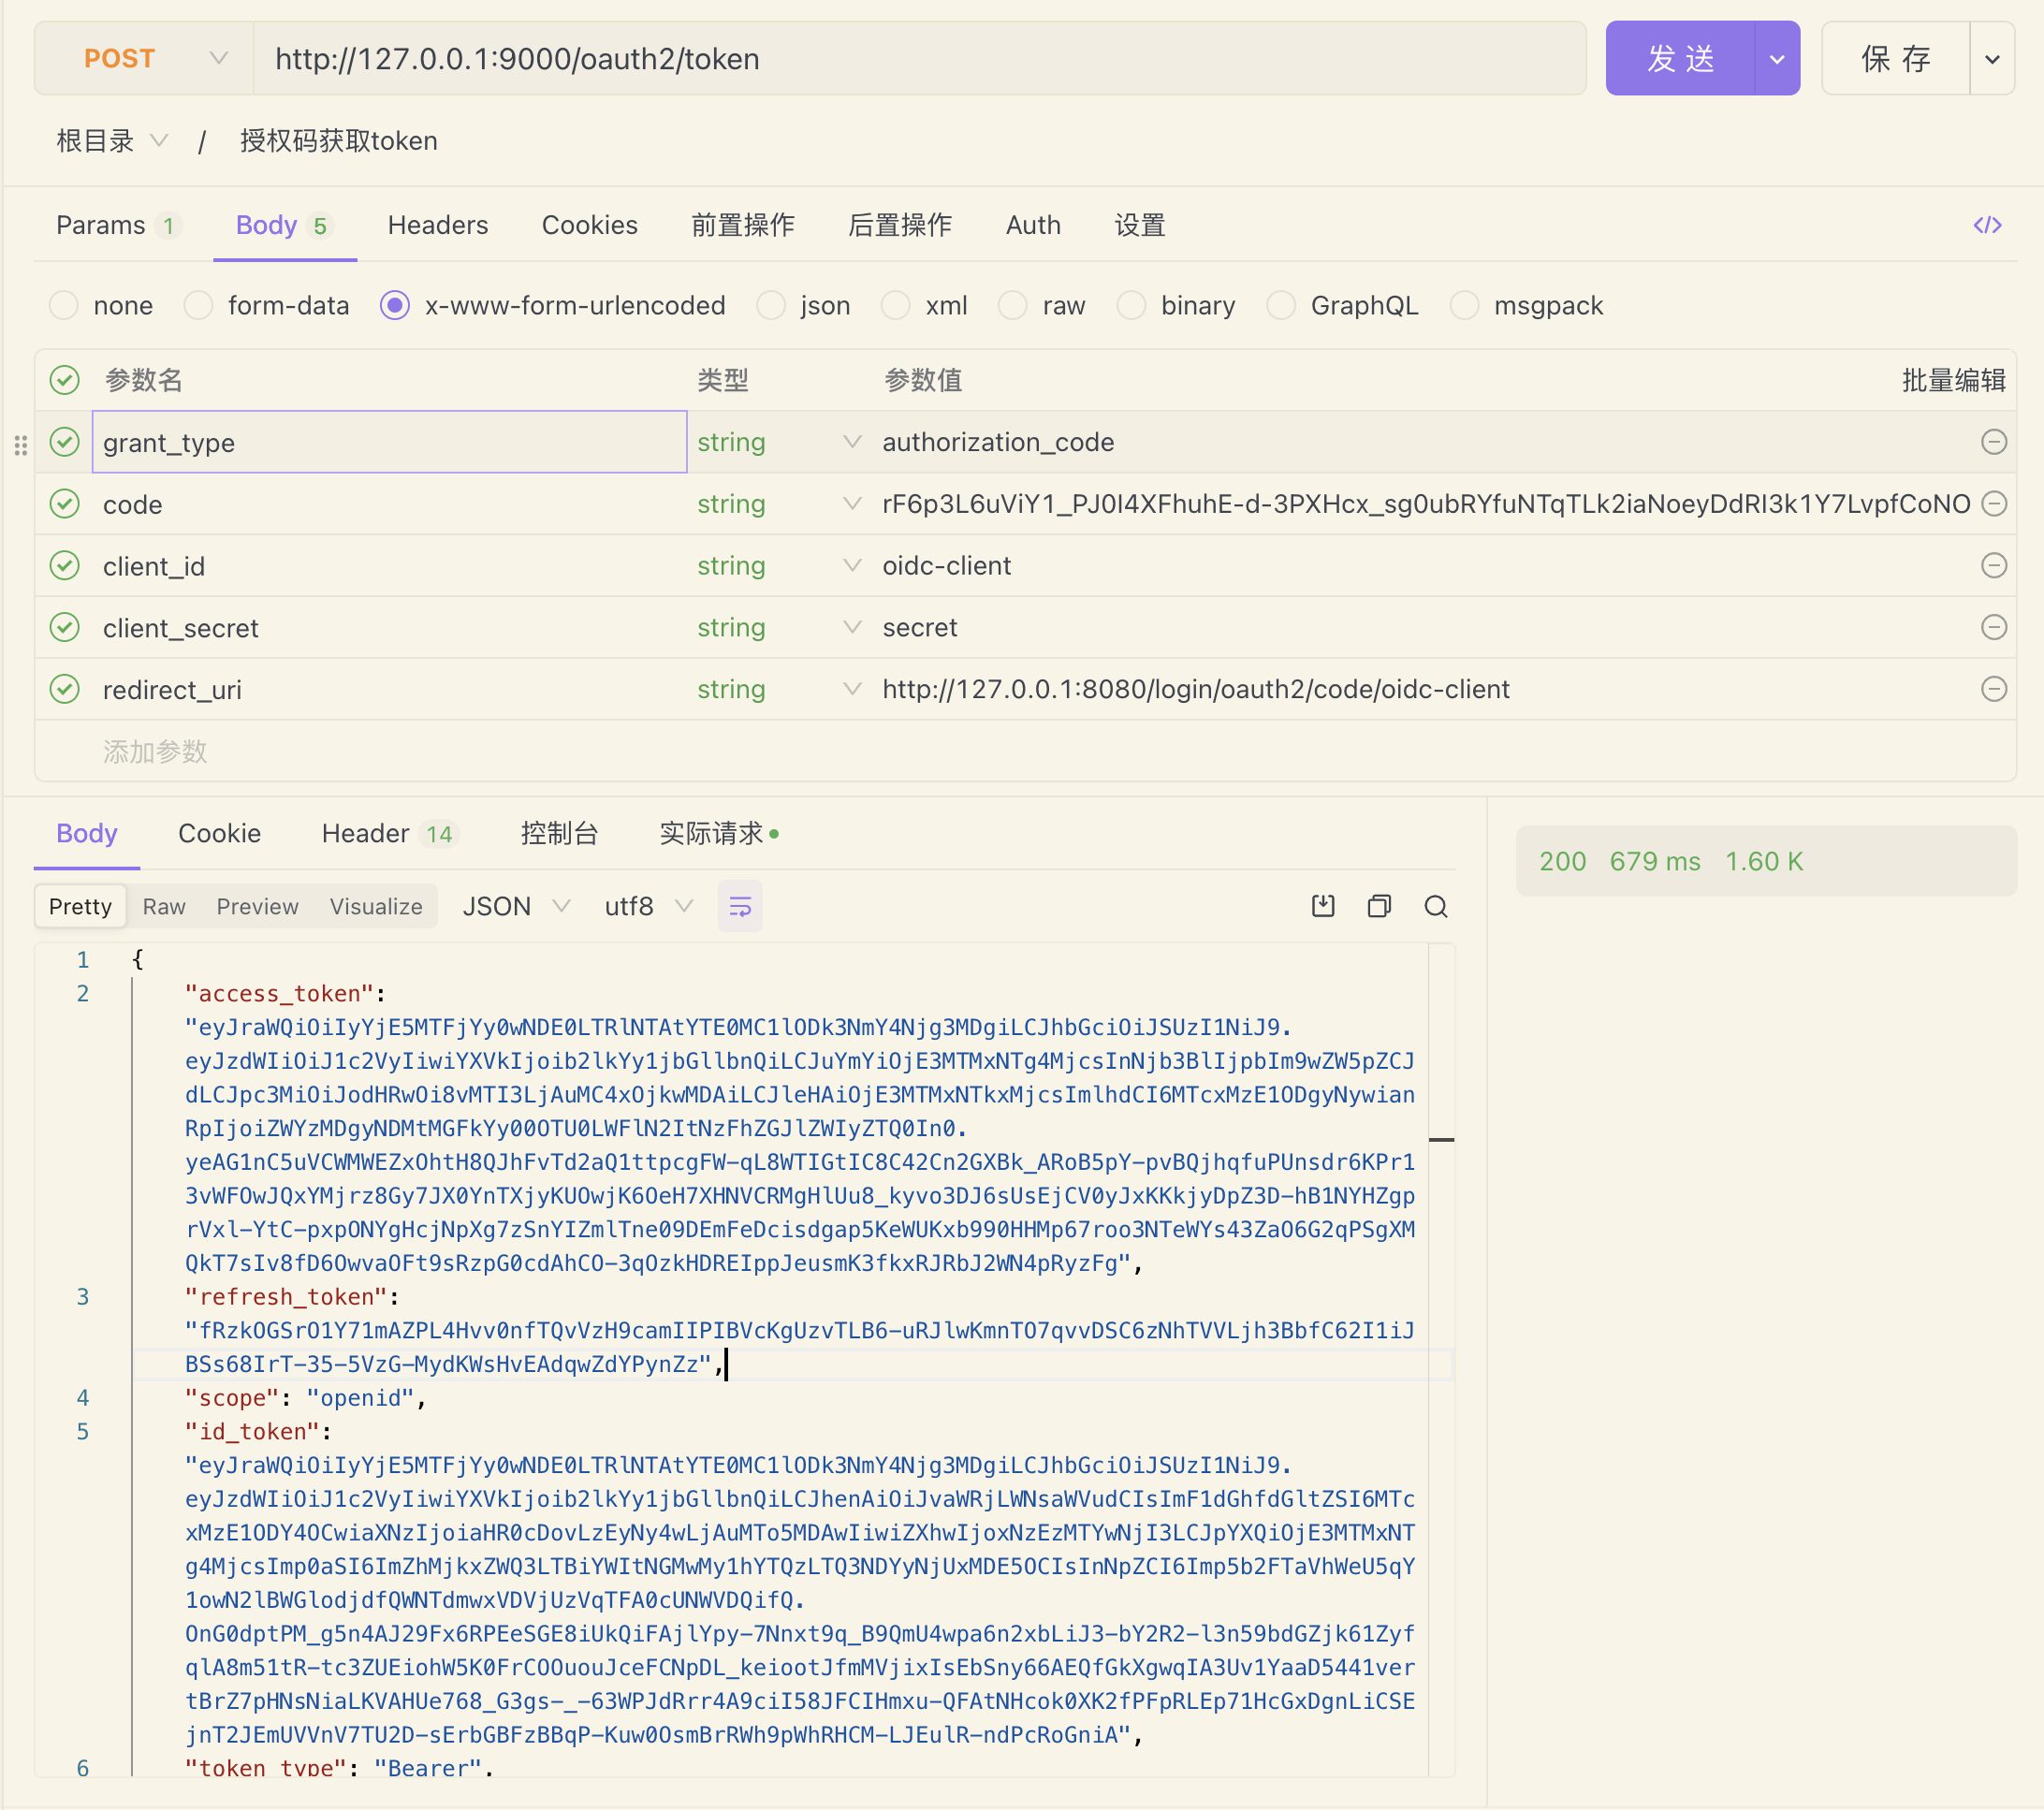2044x1810 pixels.
Task: Disable the redirect_uri parameter
Action: point(65,689)
